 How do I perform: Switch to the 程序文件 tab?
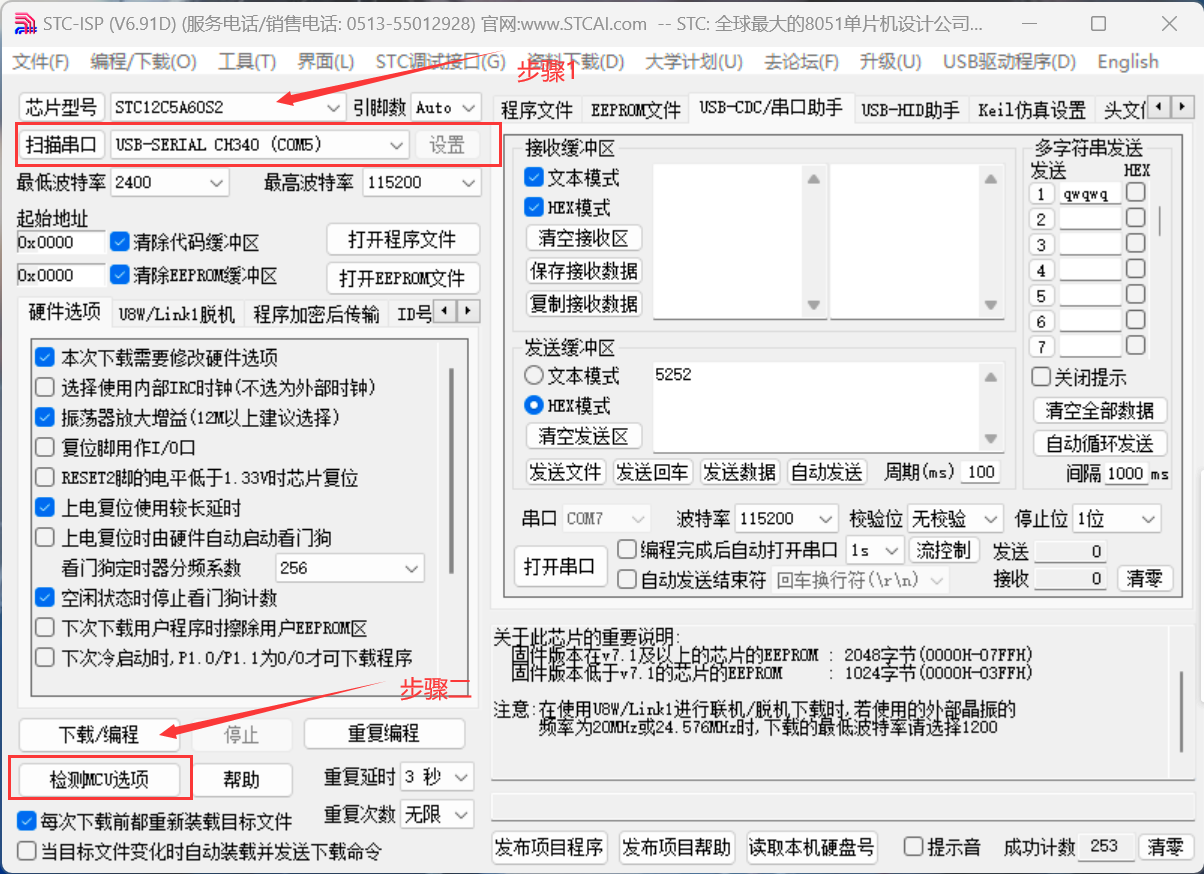tap(537, 109)
